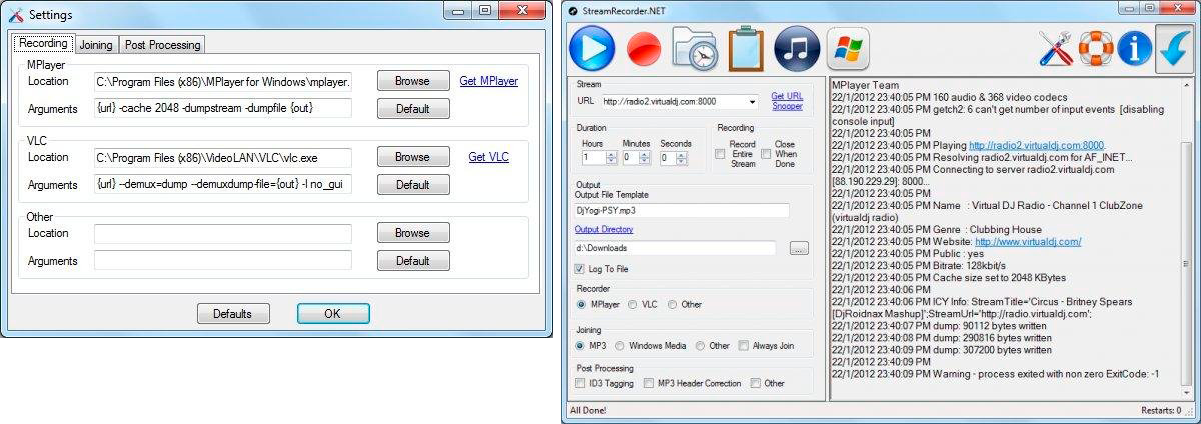This screenshot has height=424, width=1201.
Task: Click Browse for MPlayer location
Action: [413, 81]
